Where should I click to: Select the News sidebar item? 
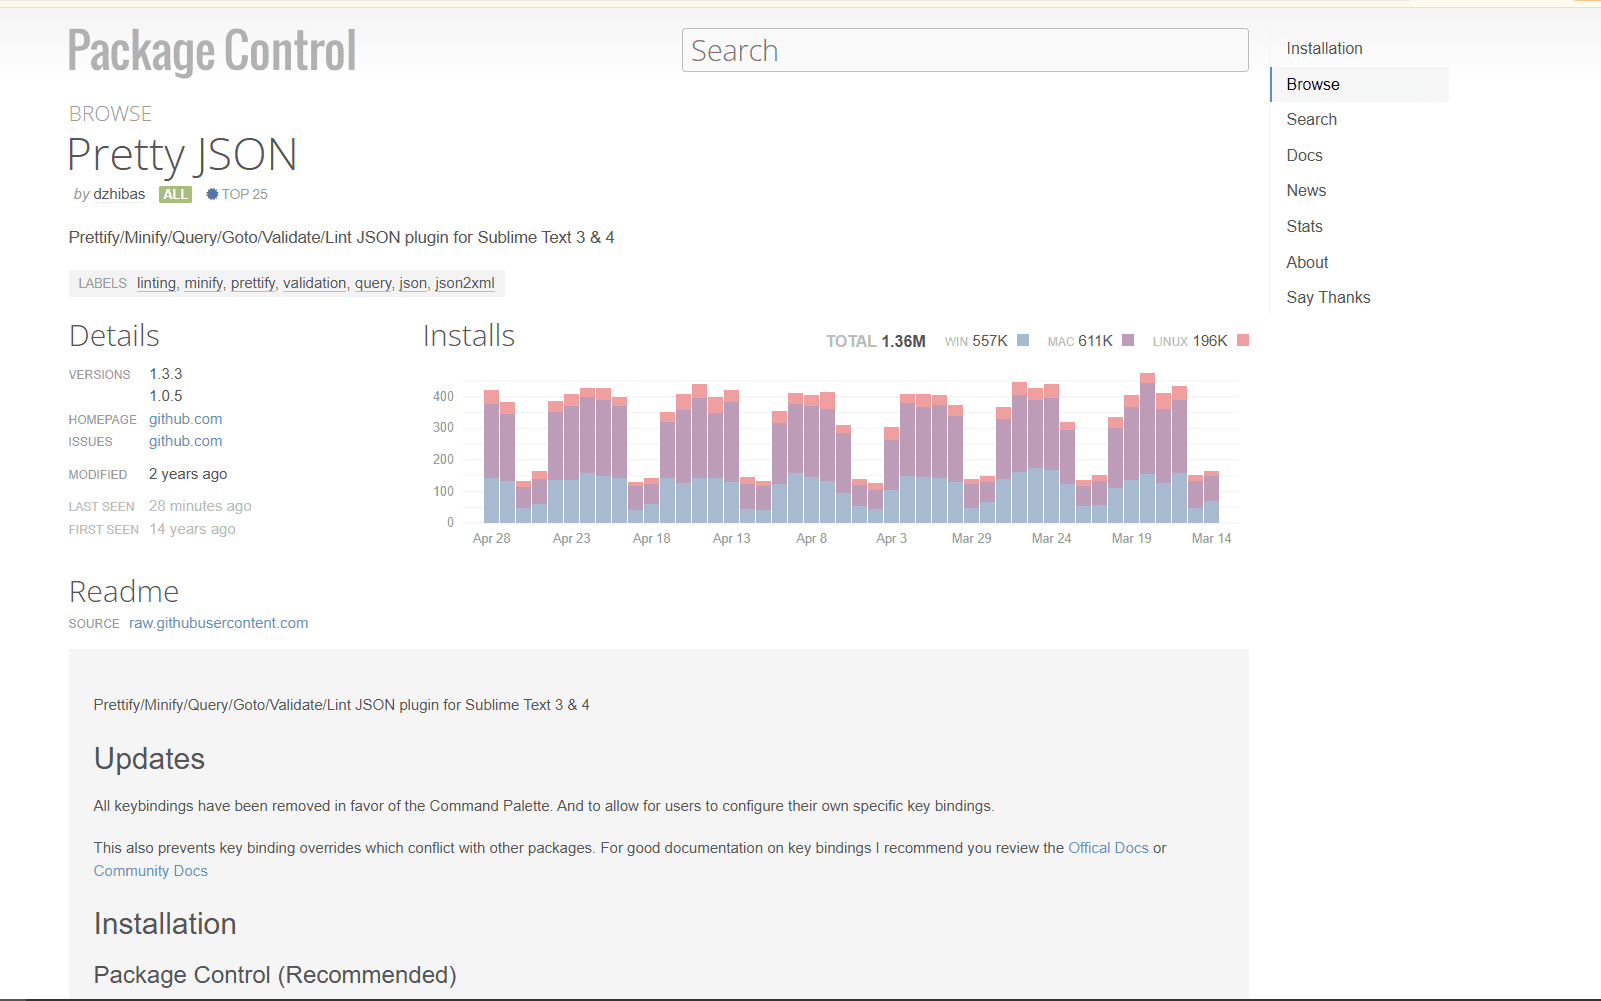coord(1306,190)
